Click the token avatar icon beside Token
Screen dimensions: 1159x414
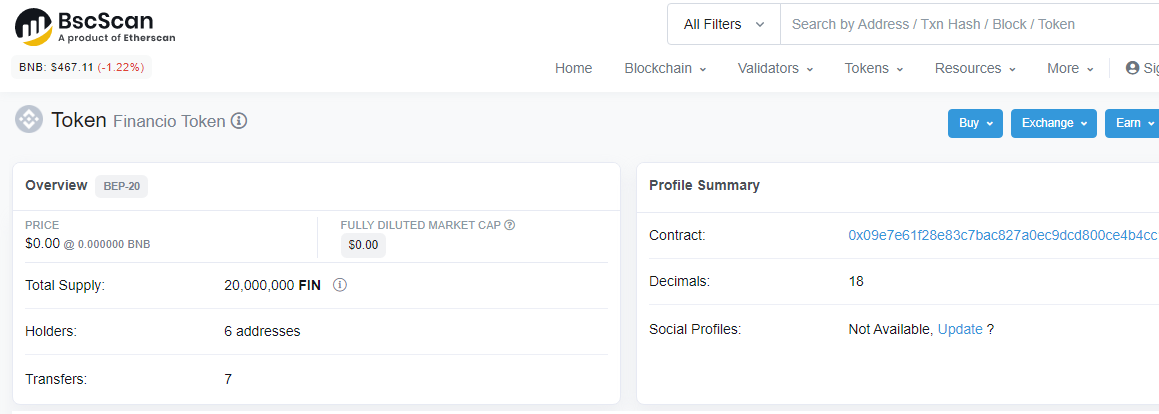point(29,120)
